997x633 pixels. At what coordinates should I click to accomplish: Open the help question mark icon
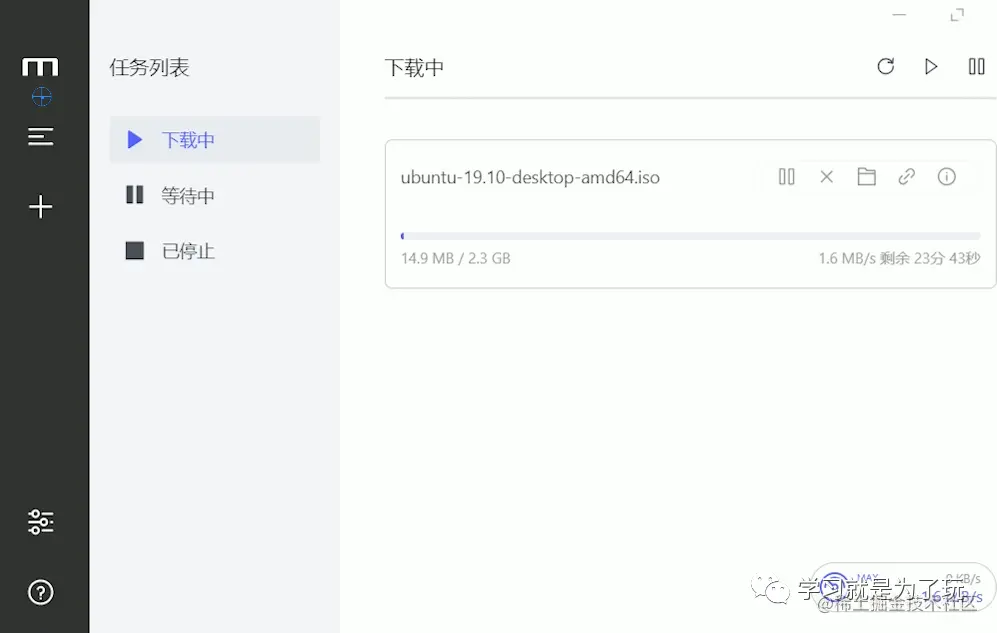tap(41, 592)
